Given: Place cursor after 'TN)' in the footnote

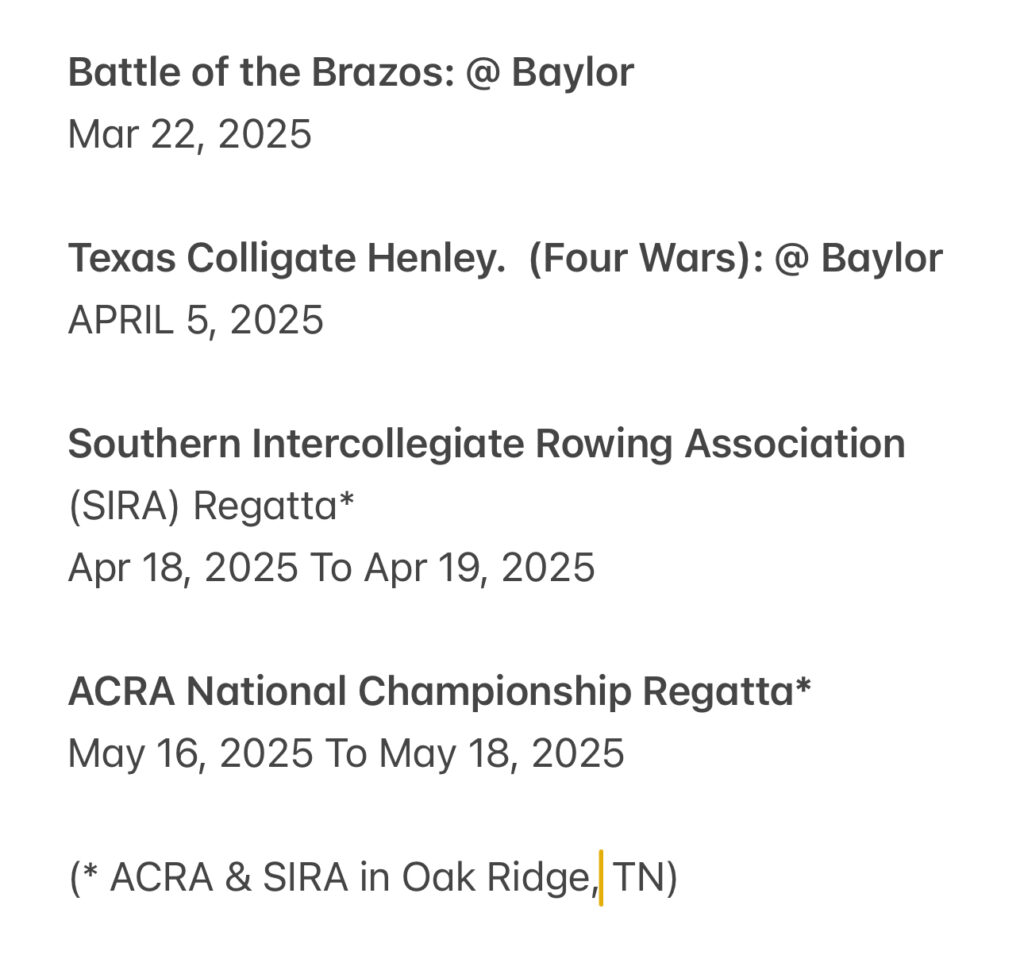Looking at the screenshot, I should click(x=679, y=877).
